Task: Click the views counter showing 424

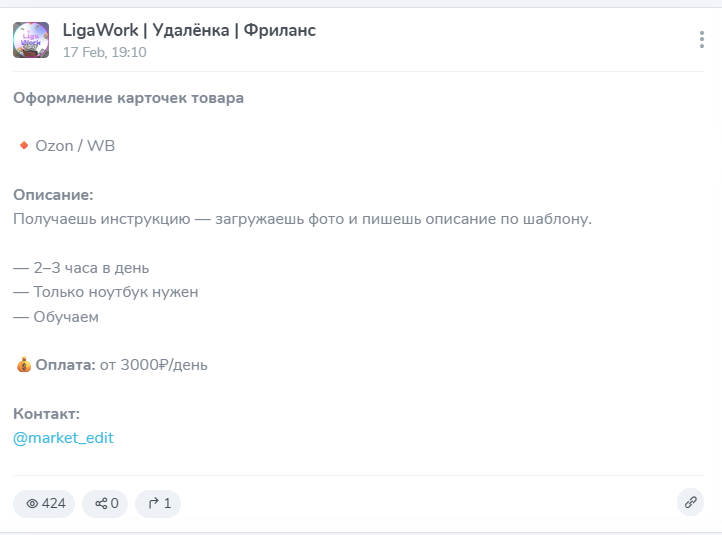Action: click(44, 504)
